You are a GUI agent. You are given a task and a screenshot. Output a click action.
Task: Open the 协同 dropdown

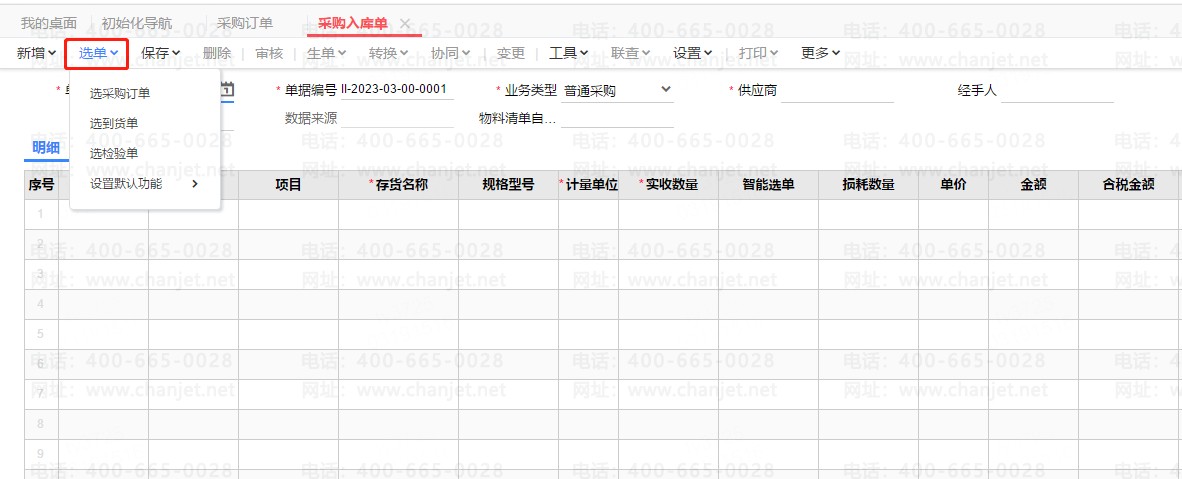point(450,53)
